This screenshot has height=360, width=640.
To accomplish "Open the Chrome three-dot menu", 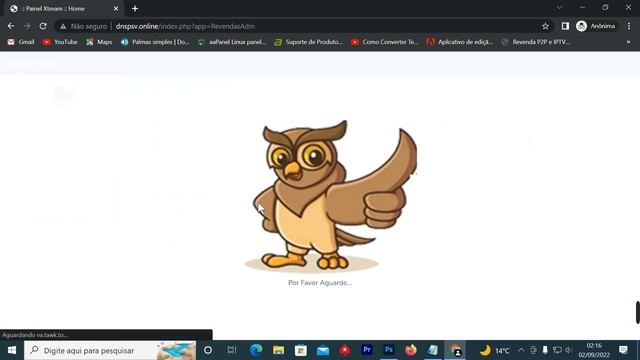I will coord(629,26).
